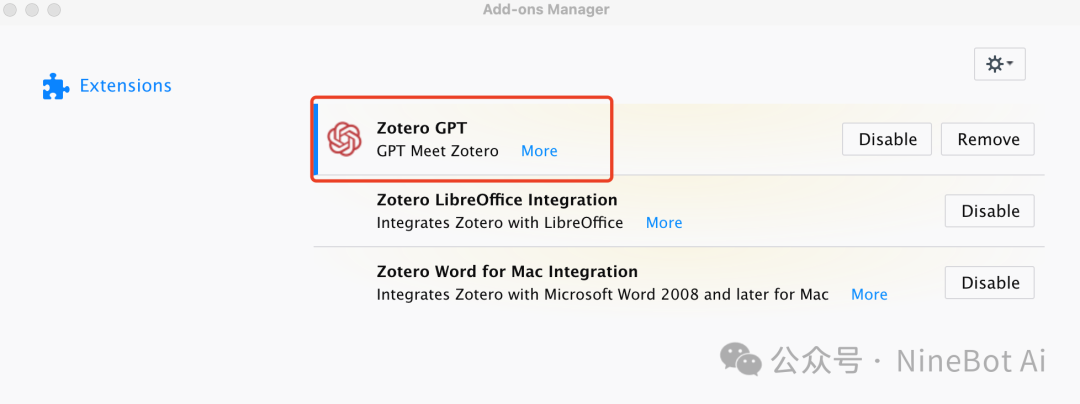Click the Zotero GPT logo icon

click(x=344, y=139)
